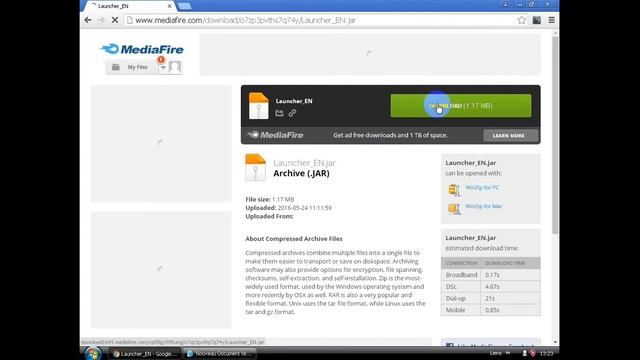
Task: Switch to Launcher_EN - Google taskbar item
Action: coord(144,354)
